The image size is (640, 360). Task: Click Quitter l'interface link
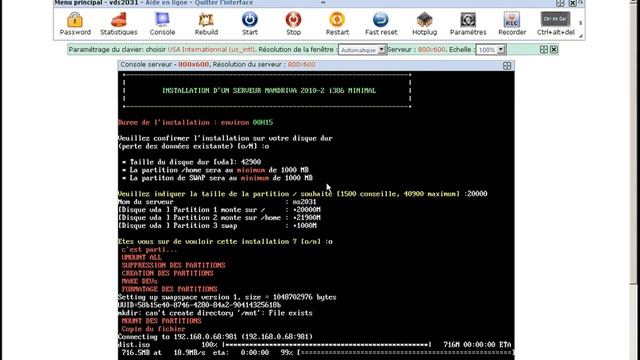tap(224, 3)
